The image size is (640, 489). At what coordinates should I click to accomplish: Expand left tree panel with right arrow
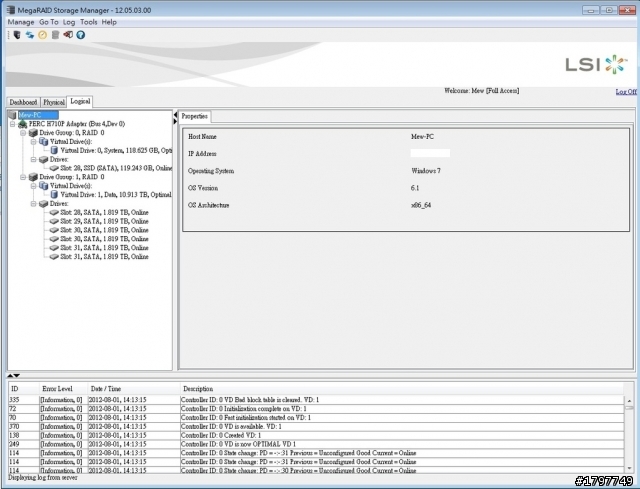click(176, 121)
